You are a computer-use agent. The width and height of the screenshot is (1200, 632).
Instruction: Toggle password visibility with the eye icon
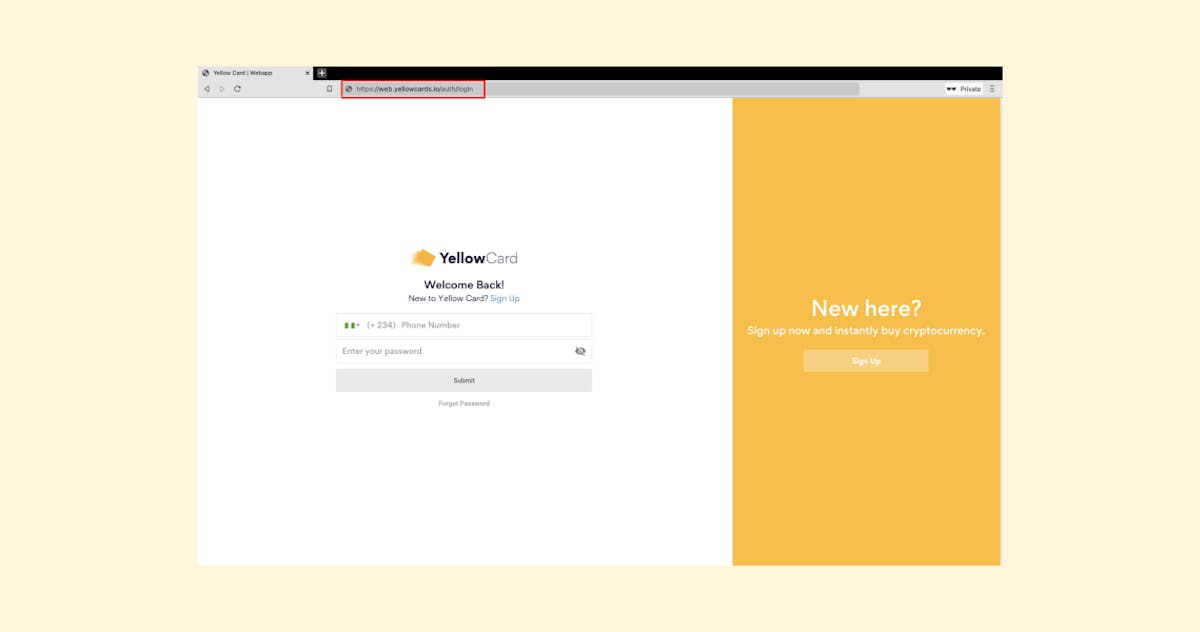580,351
